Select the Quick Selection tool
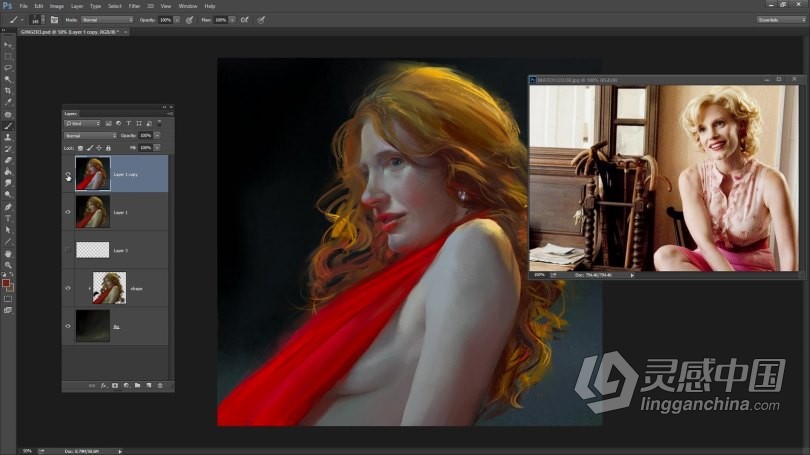 (x=8, y=79)
